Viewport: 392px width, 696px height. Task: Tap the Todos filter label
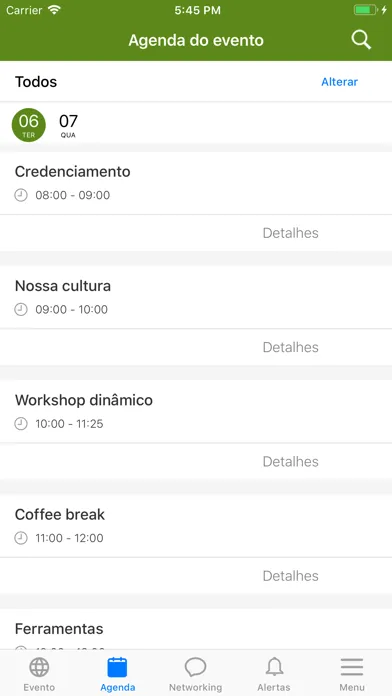pyautogui.click(x=36, y=82)
